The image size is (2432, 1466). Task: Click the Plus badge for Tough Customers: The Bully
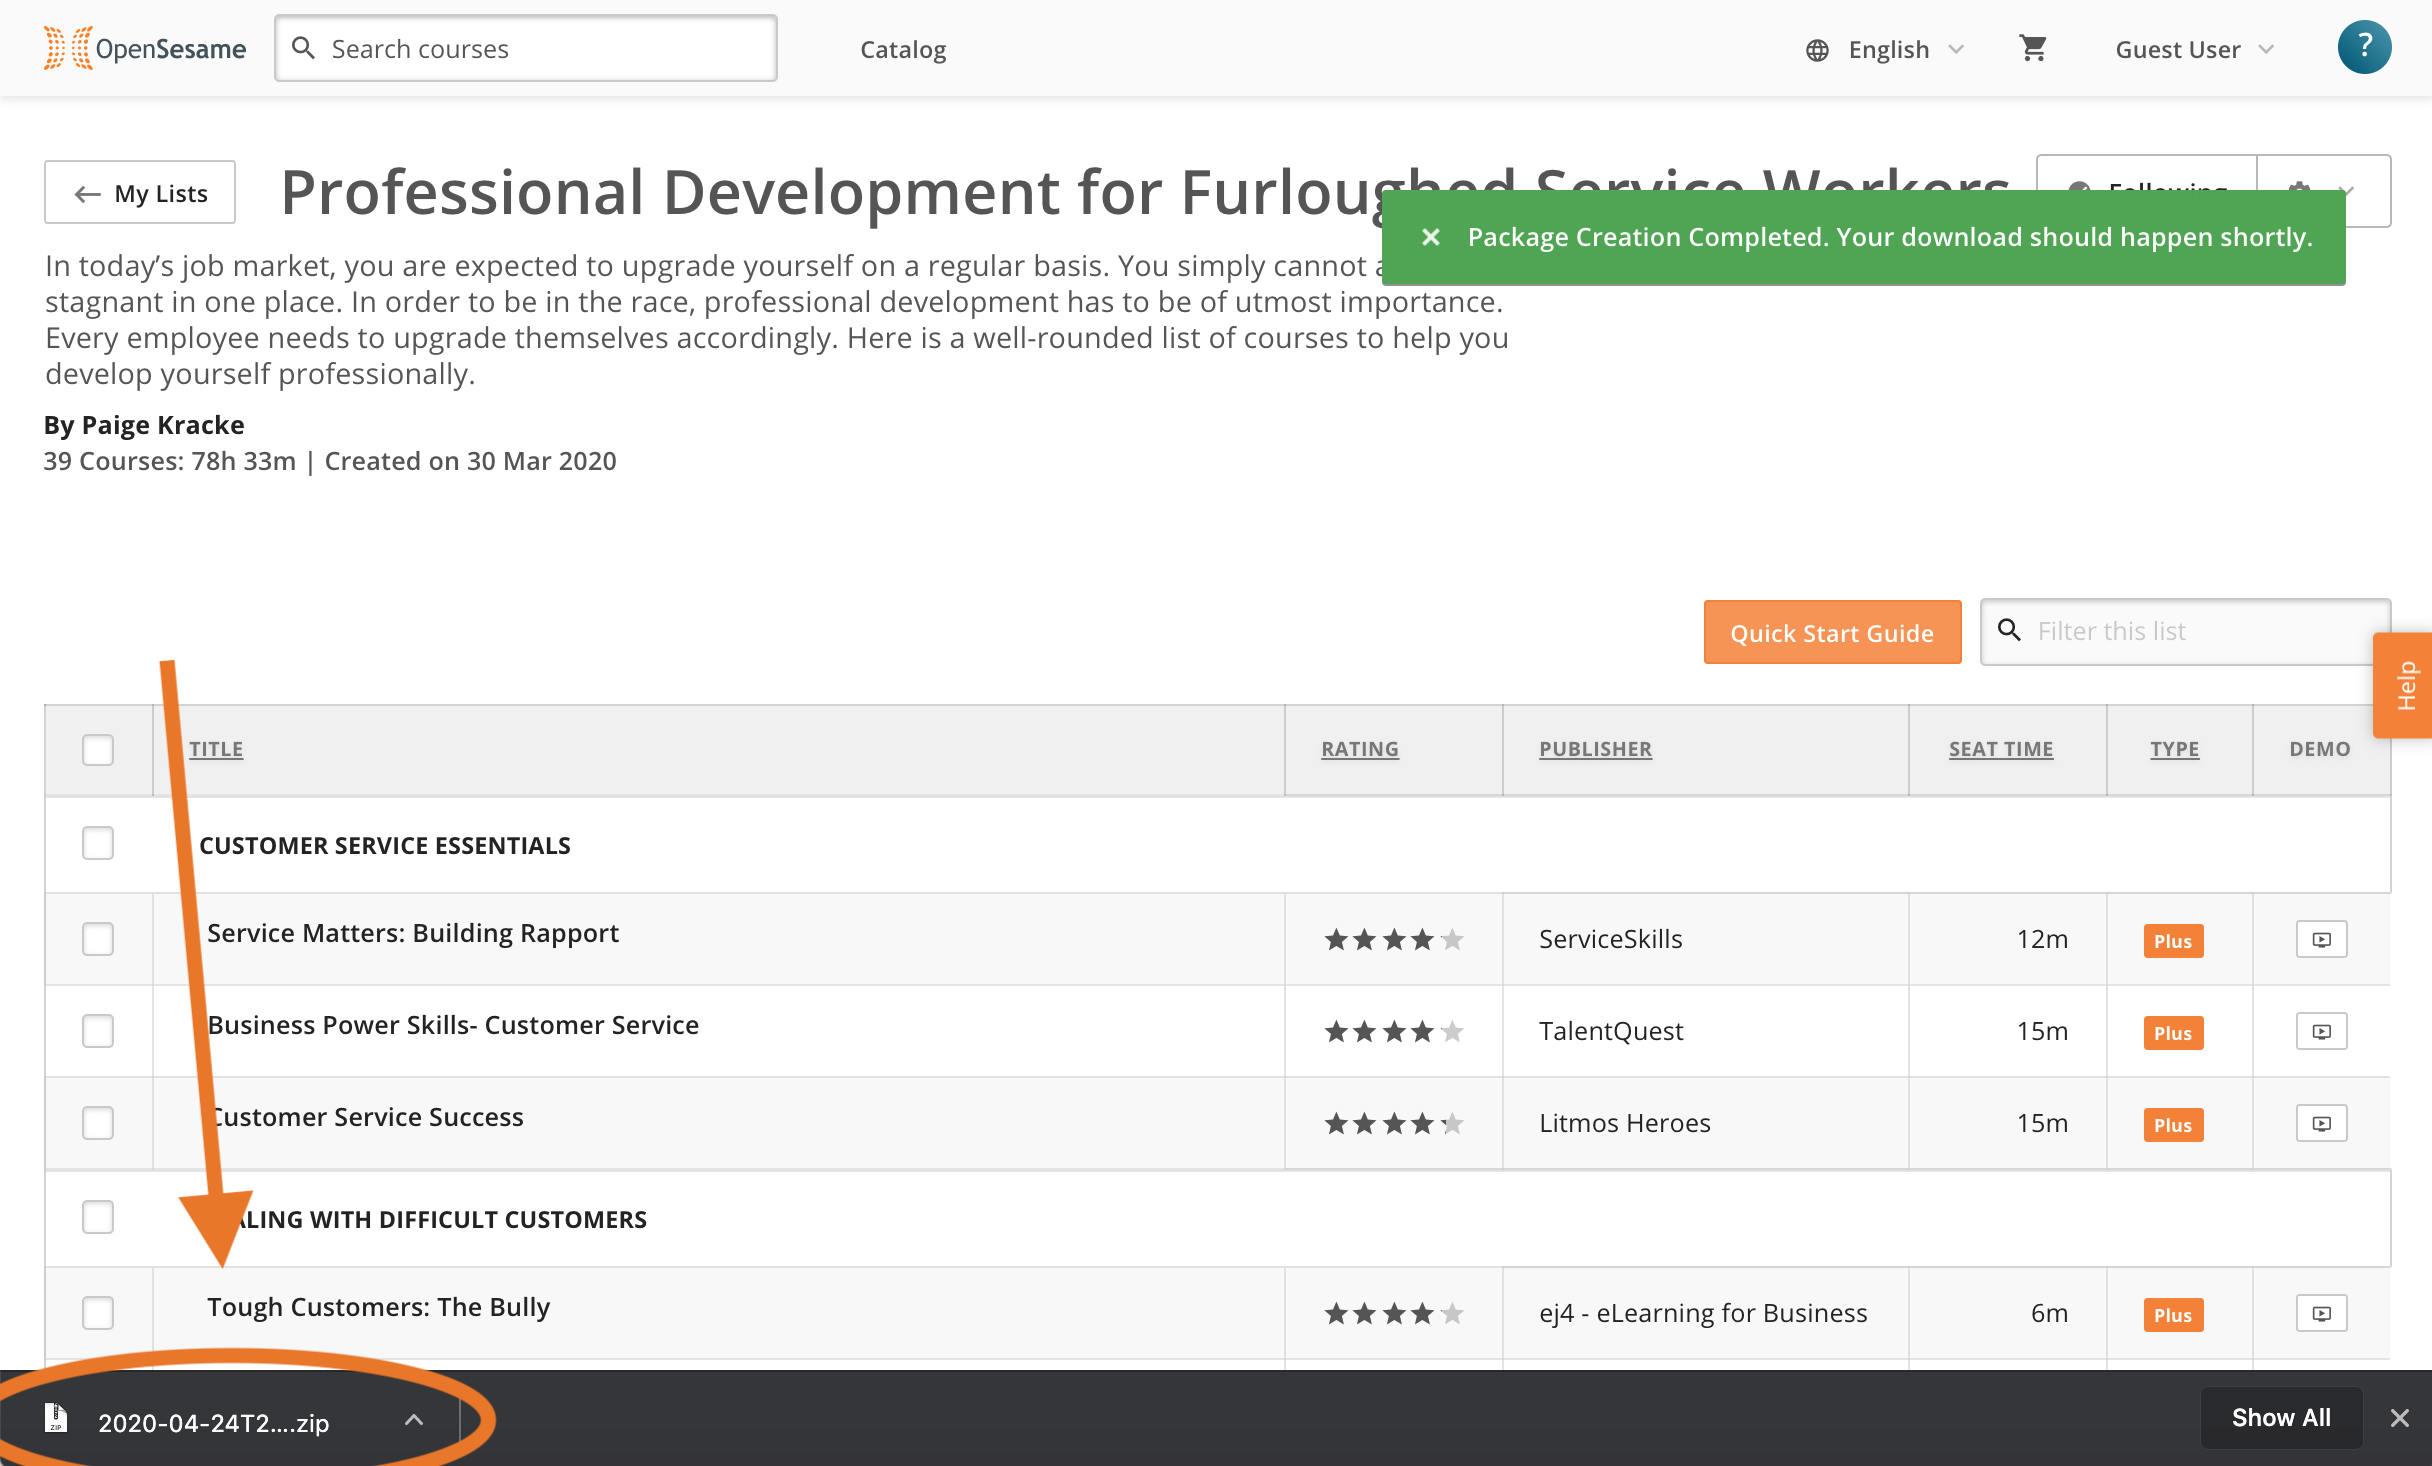(2173, 1315)
